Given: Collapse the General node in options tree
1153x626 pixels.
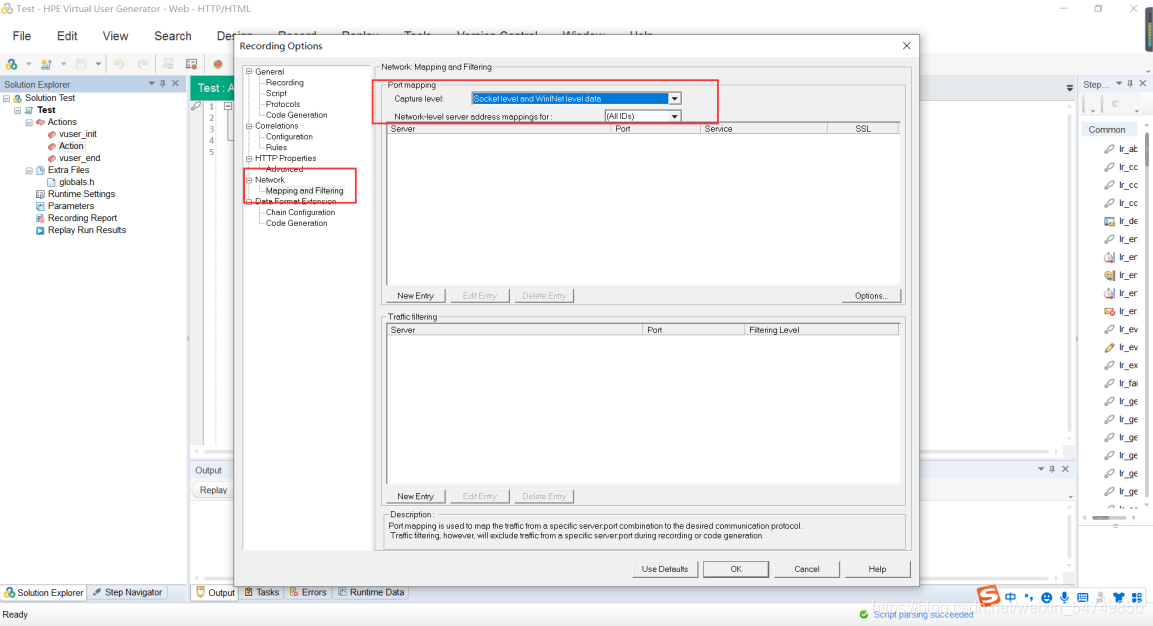Looking at the screenshot, I should (249, 72).
